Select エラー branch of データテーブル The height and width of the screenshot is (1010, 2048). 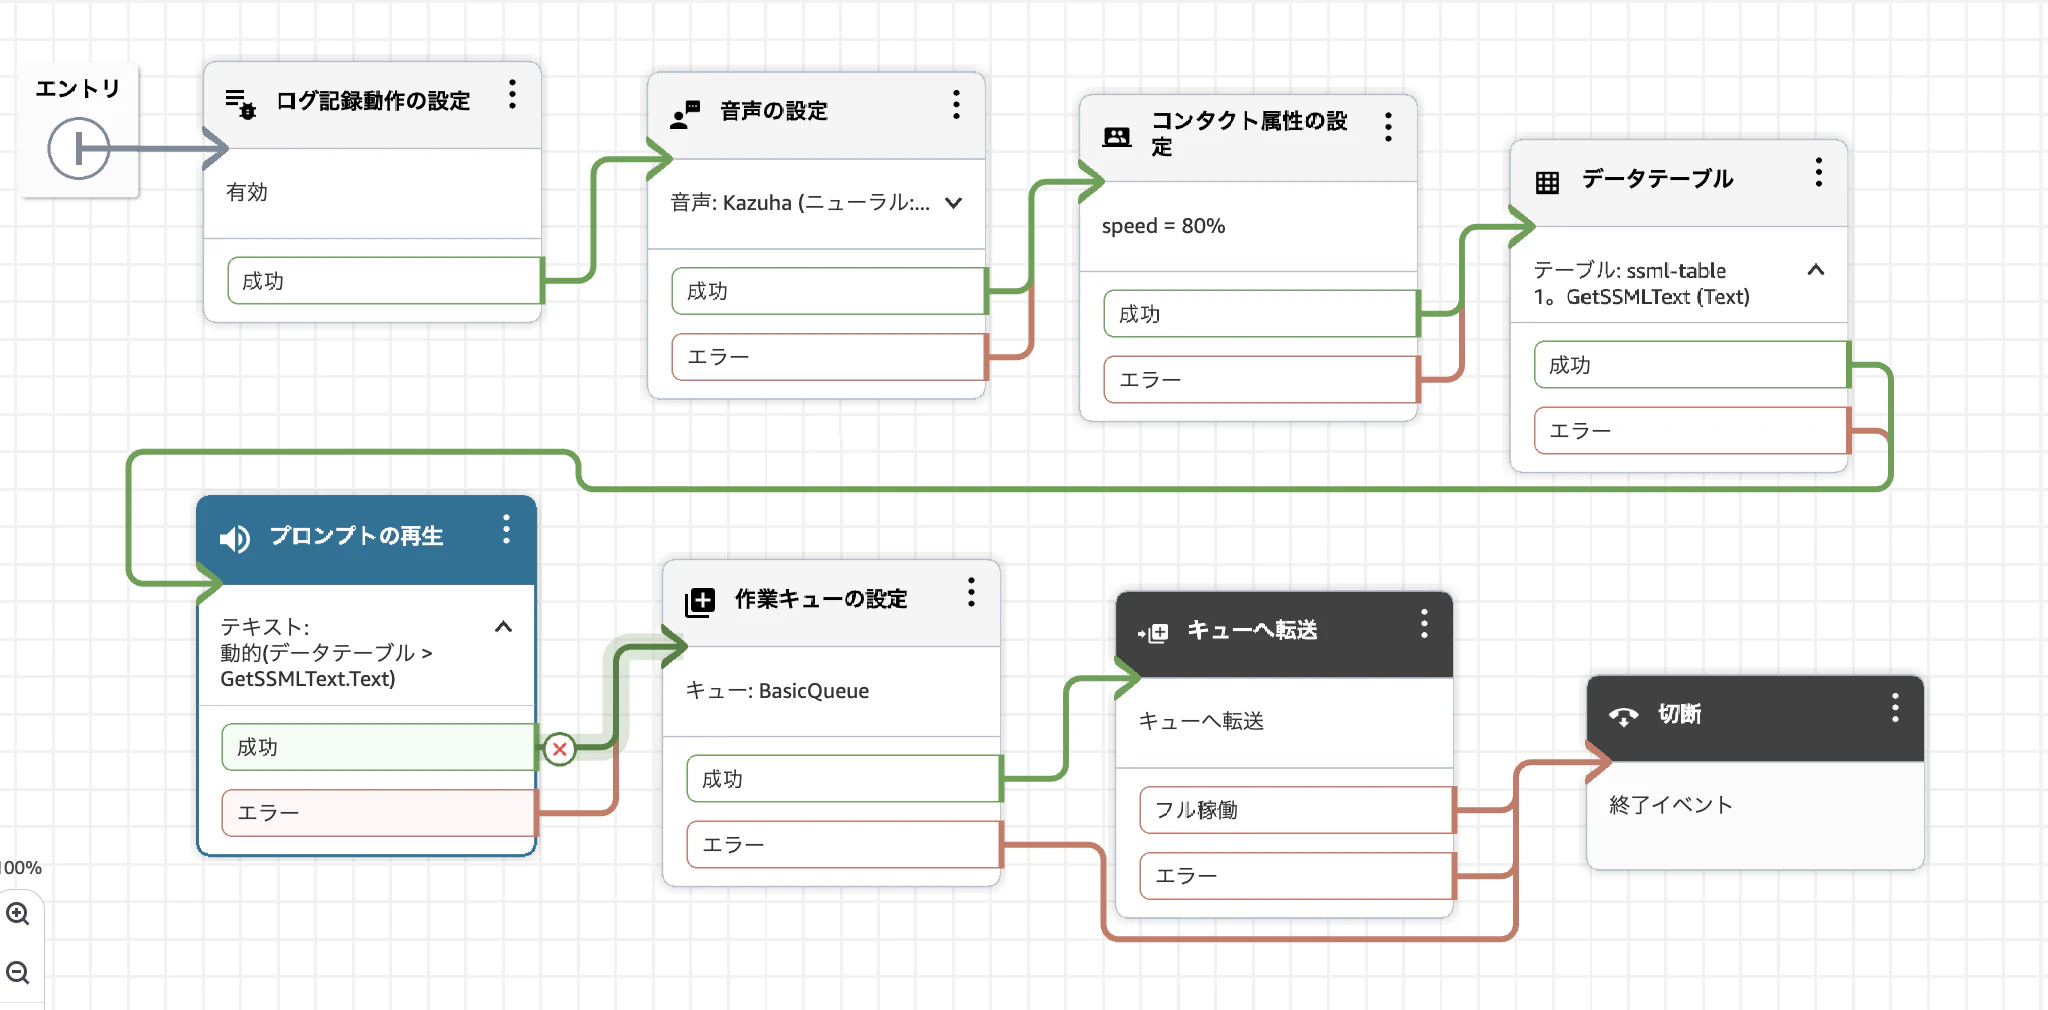[x=1691, y=431]
